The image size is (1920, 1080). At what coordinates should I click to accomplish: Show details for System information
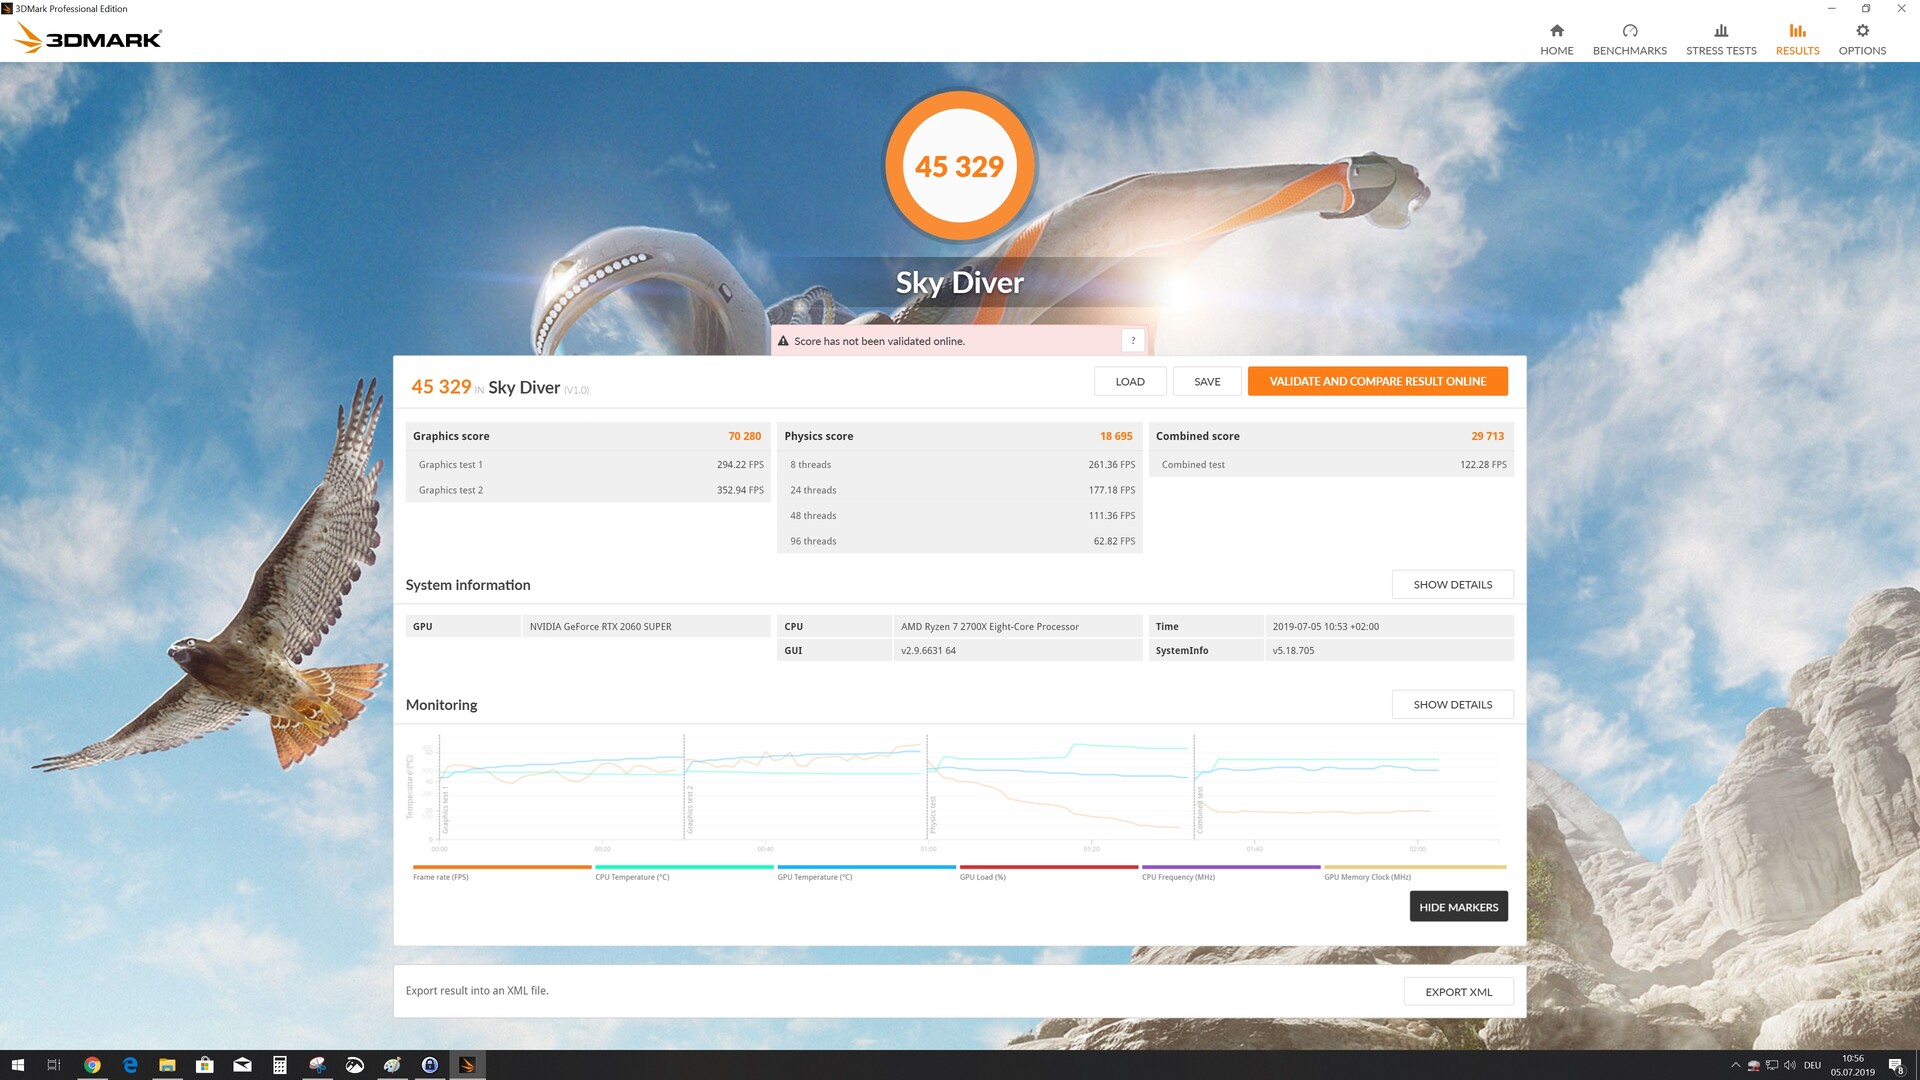click(1451, 585)
